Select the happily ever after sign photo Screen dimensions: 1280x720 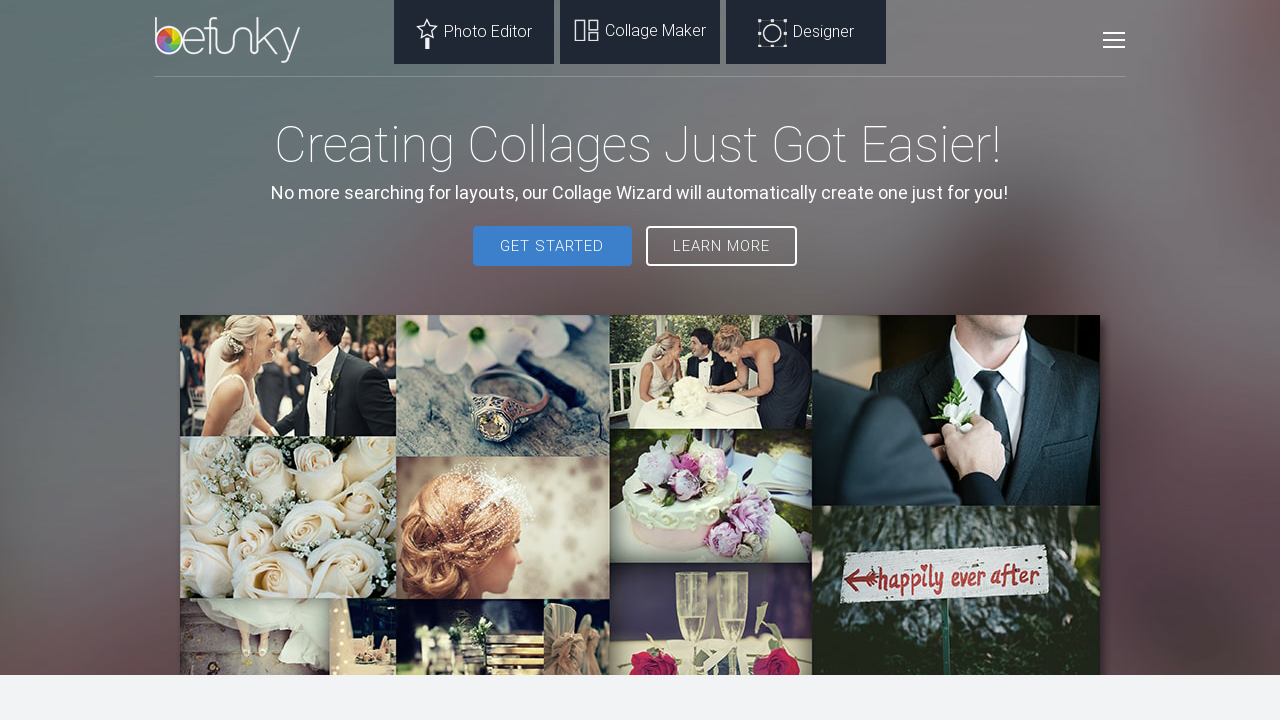tap(956, 590)
